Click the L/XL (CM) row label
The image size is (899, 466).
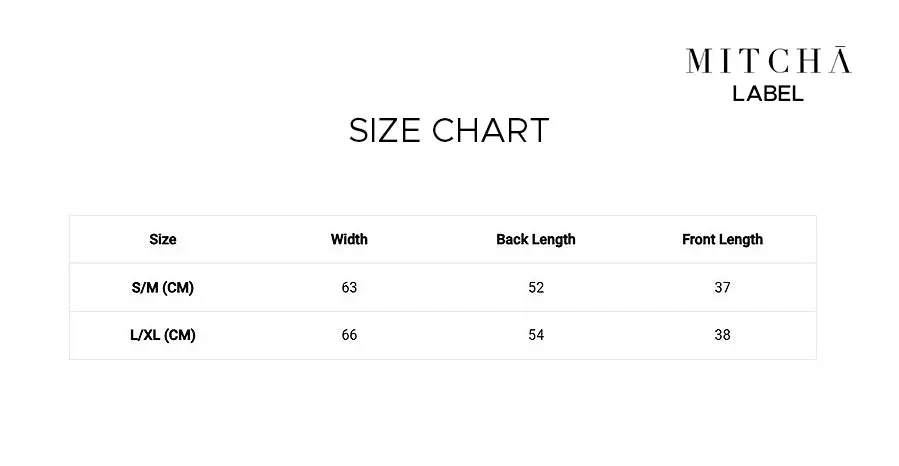coord(163,335)
